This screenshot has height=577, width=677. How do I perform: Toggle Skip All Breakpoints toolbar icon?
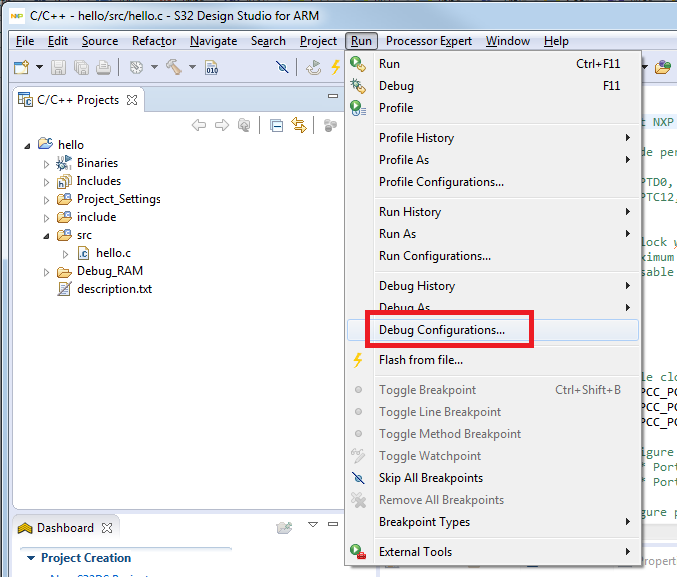pyautogui.click(x=282, y=67)
